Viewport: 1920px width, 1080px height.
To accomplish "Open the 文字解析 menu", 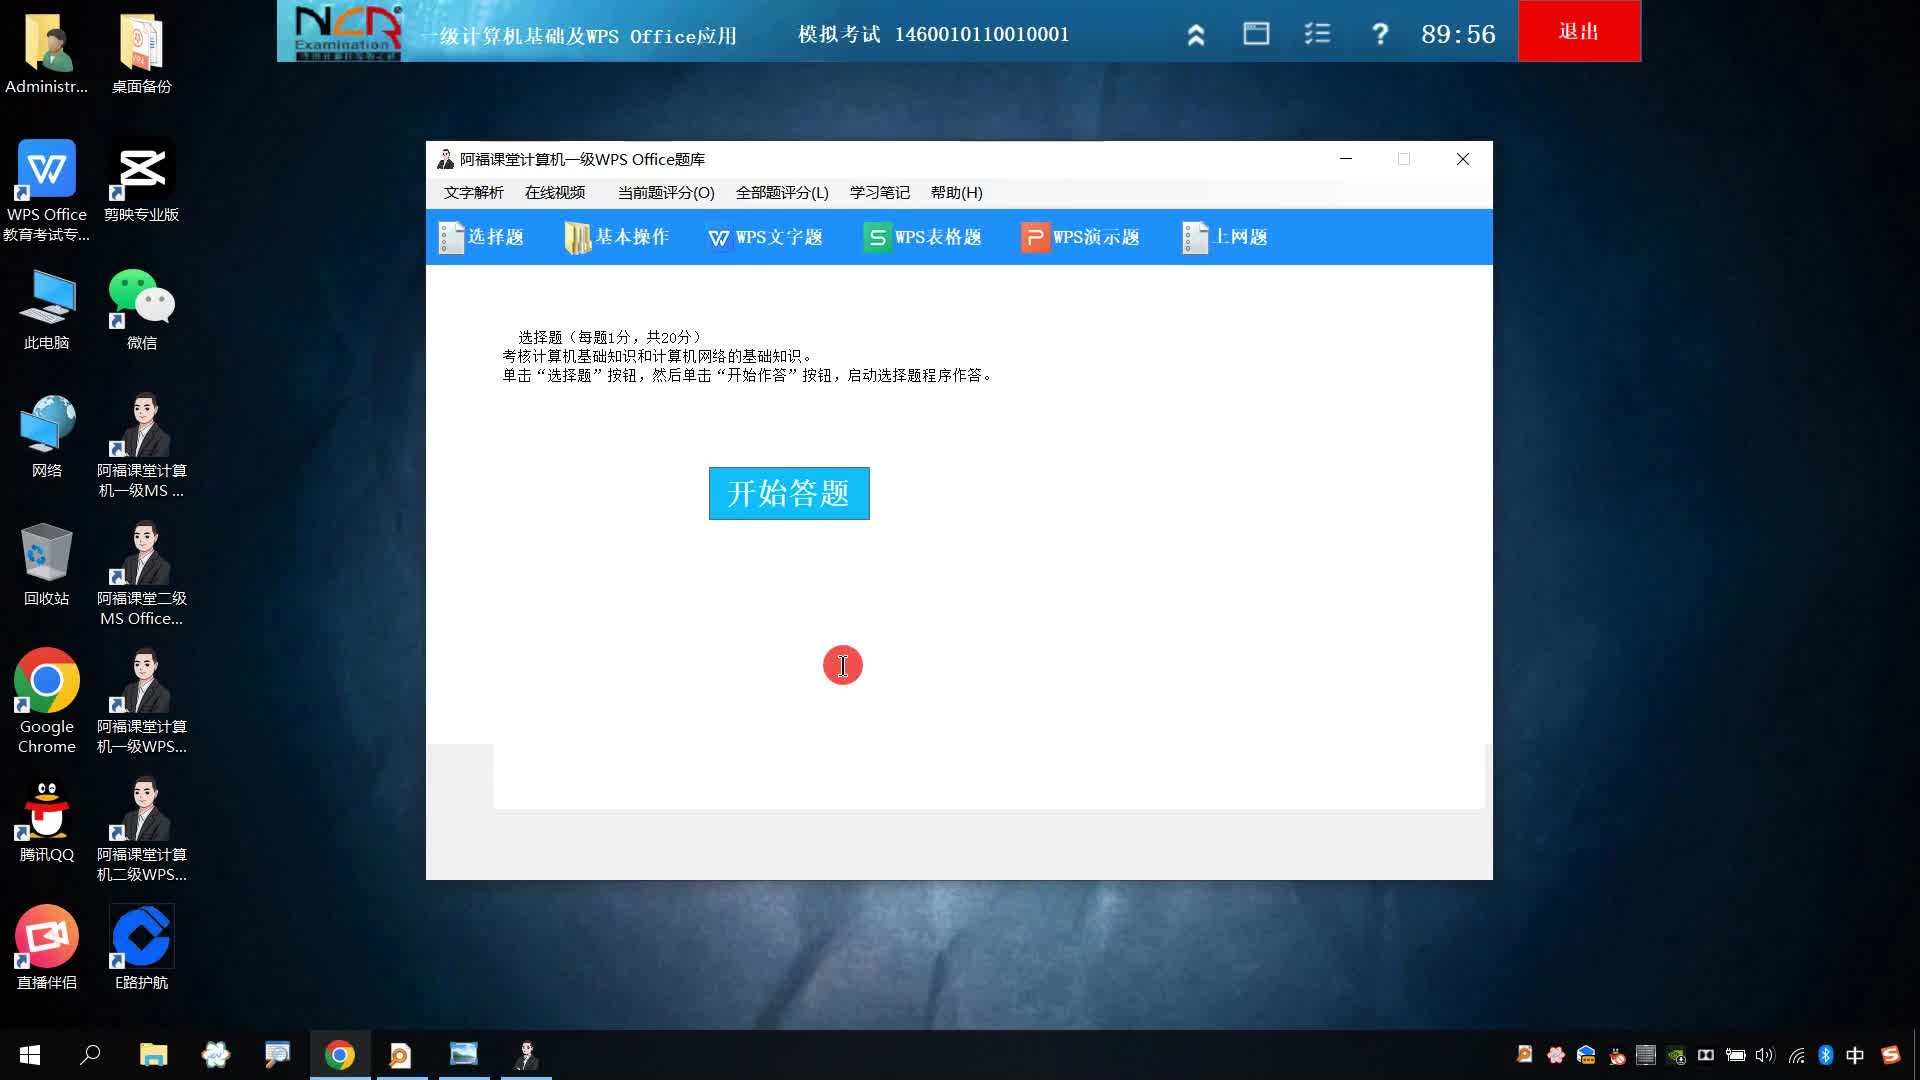I will [x=474, y=193].
